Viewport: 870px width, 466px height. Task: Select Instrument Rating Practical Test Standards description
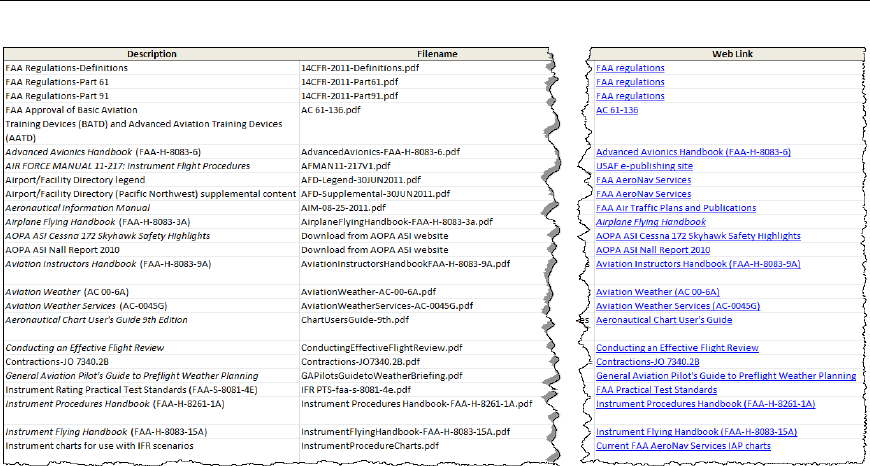(131, 389)
